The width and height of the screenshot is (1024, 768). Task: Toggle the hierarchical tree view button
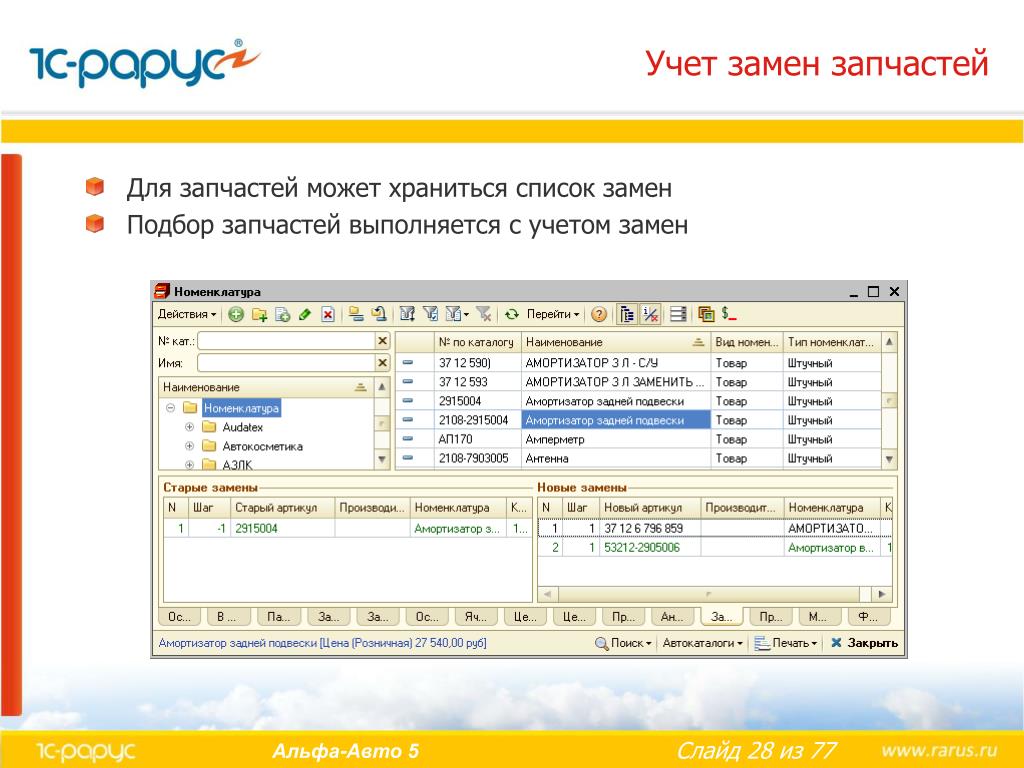click(x=627, y=314)
